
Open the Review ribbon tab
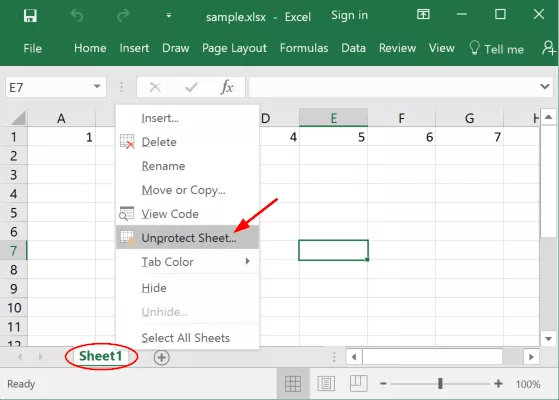pyautogui.click(x=397, y=48)
